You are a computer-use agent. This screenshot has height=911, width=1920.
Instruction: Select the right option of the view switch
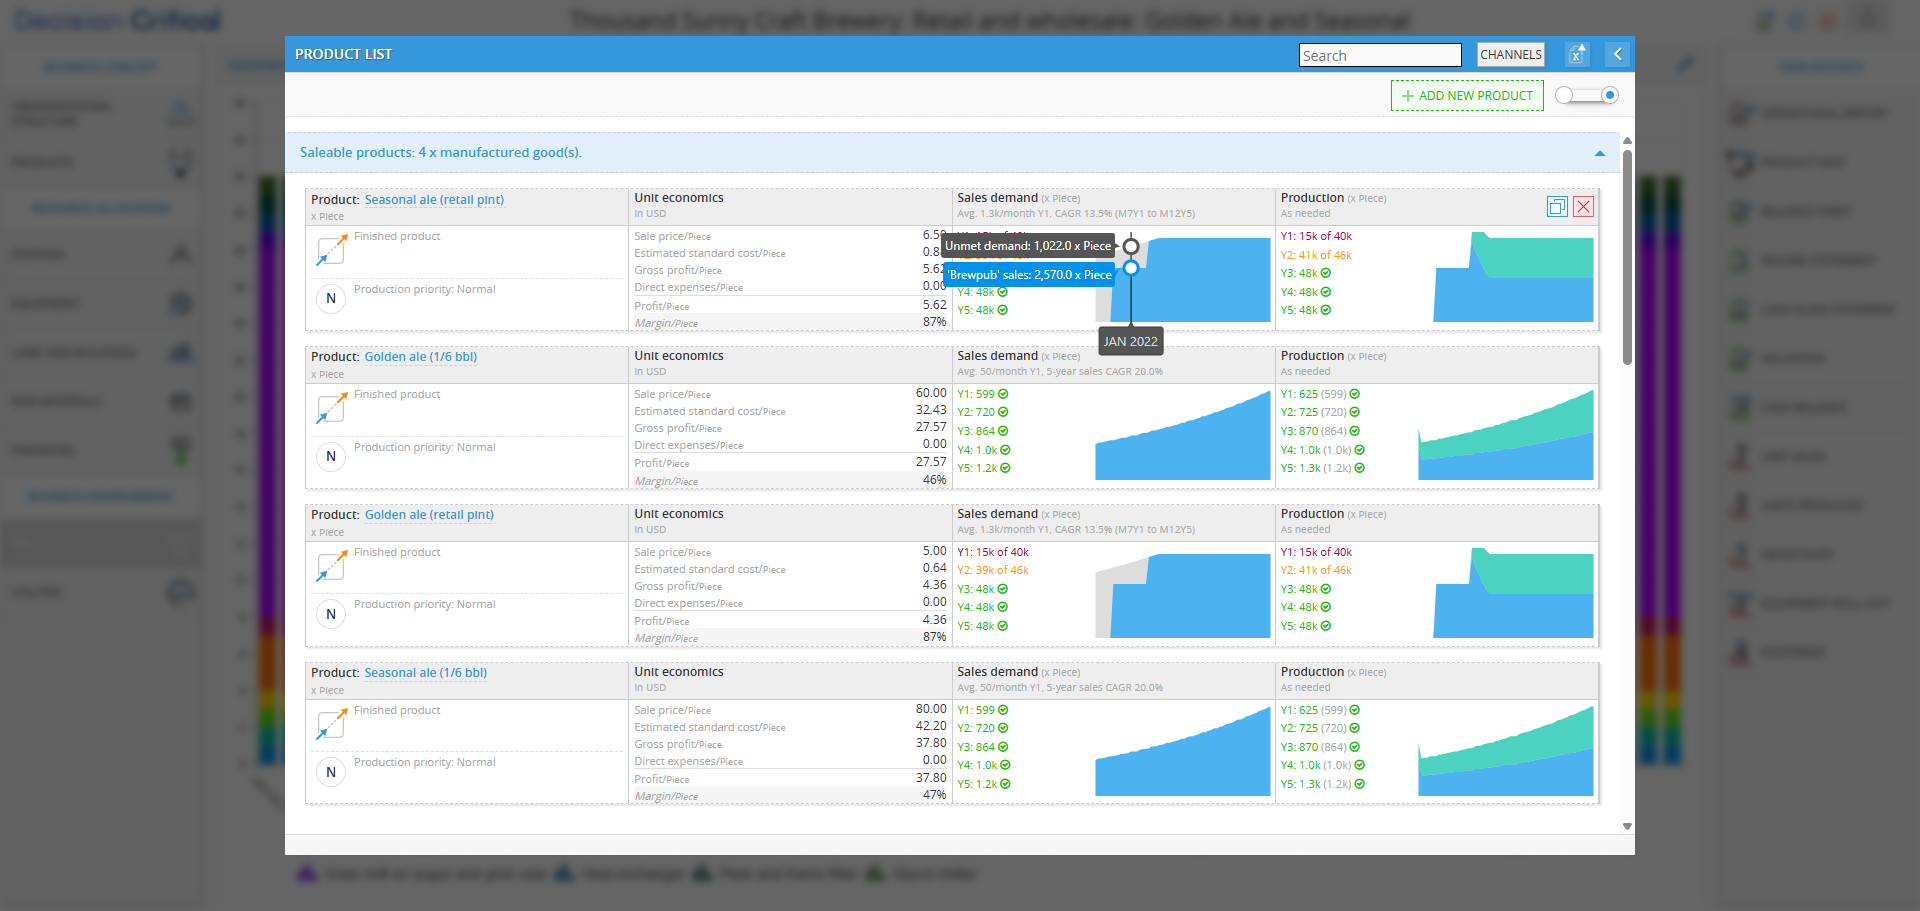tap(1609, 96)
